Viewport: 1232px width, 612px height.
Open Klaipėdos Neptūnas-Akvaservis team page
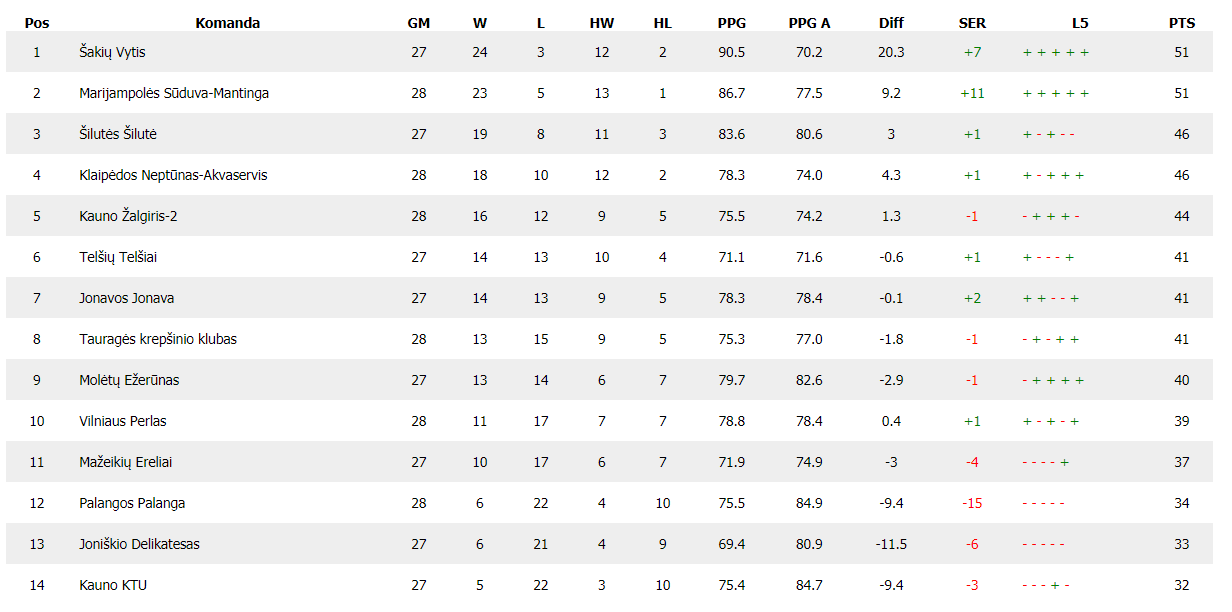(173, 175)
